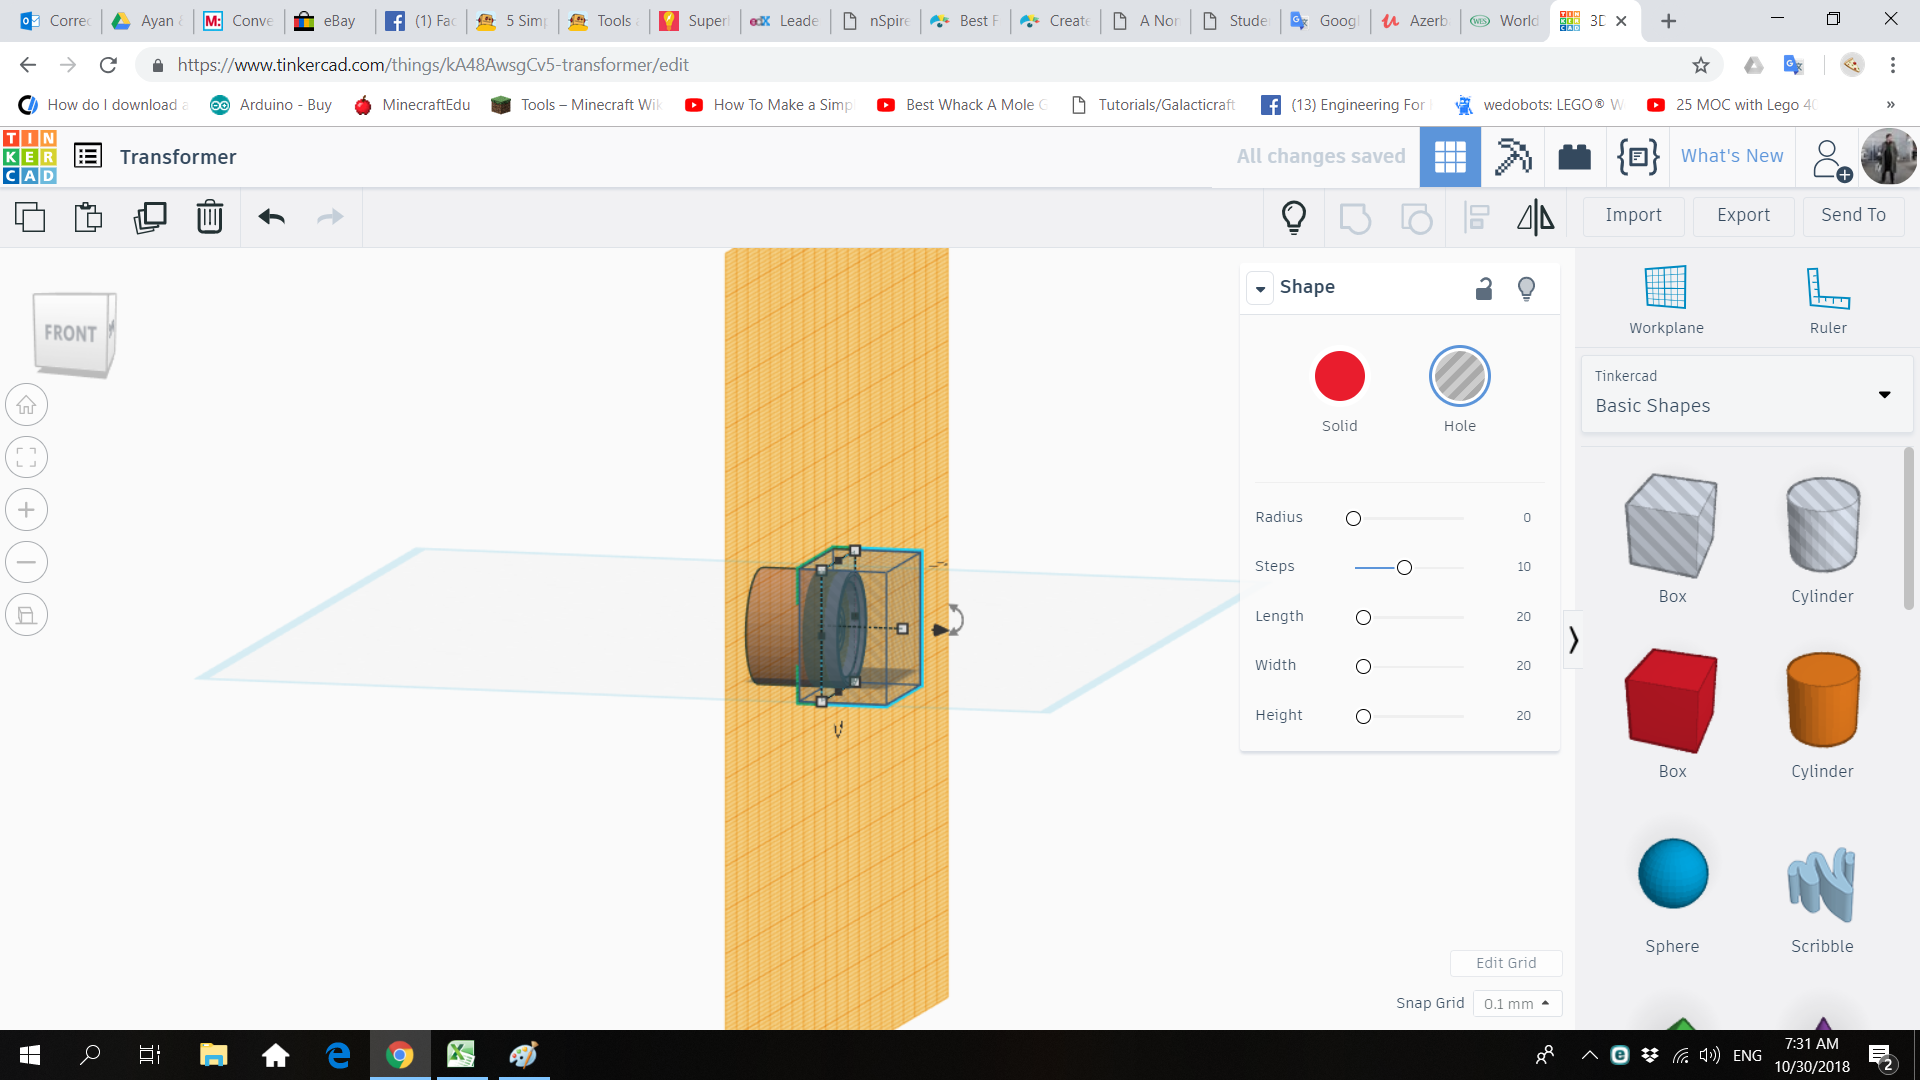
Task: Click the Mirror tool
Action: 1535,217
